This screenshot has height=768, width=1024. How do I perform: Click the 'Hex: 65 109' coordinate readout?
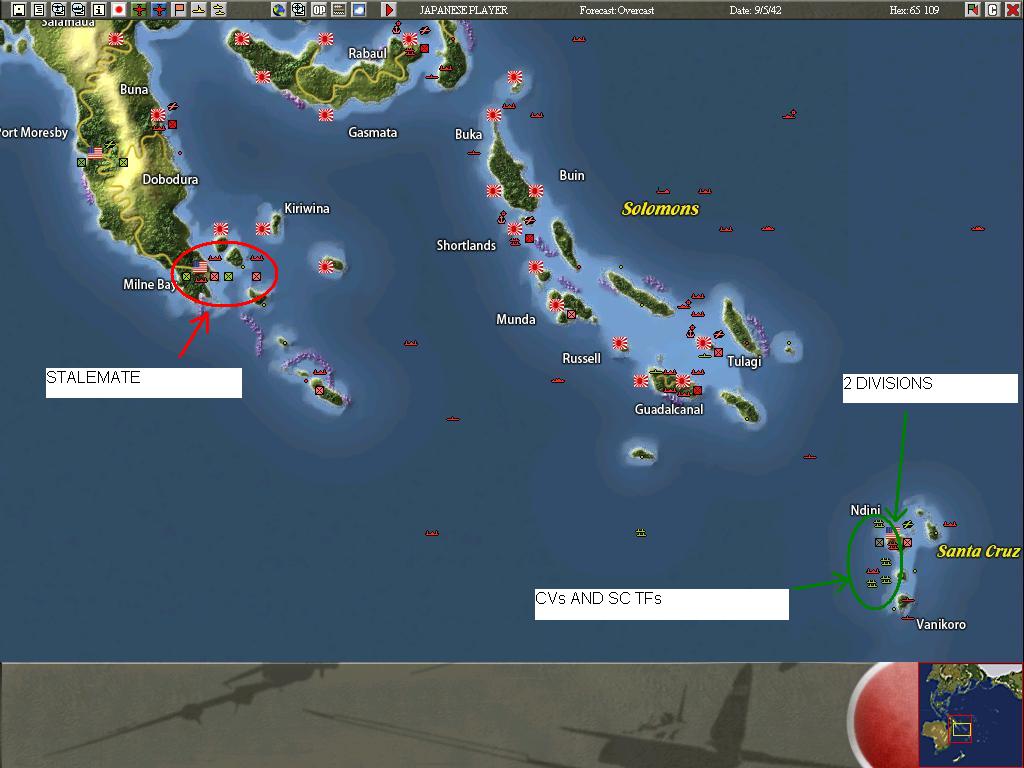[914, 10]
